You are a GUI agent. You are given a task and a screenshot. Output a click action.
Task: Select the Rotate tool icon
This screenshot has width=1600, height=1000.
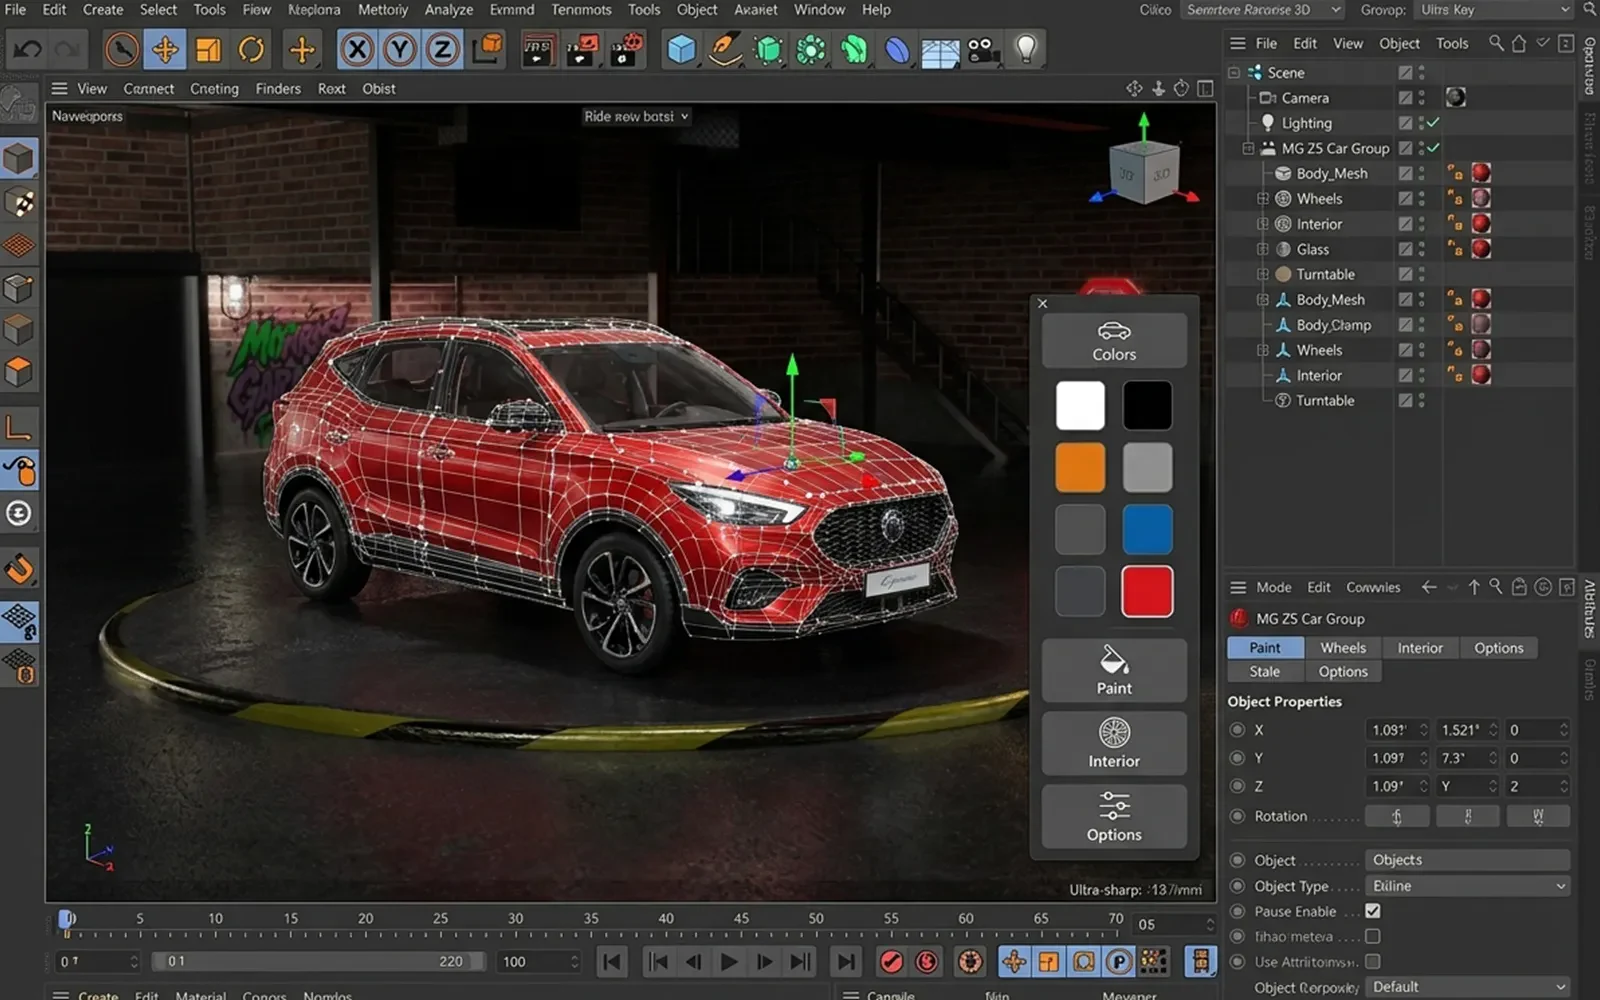pyautogui.click(x=251, y=48)
